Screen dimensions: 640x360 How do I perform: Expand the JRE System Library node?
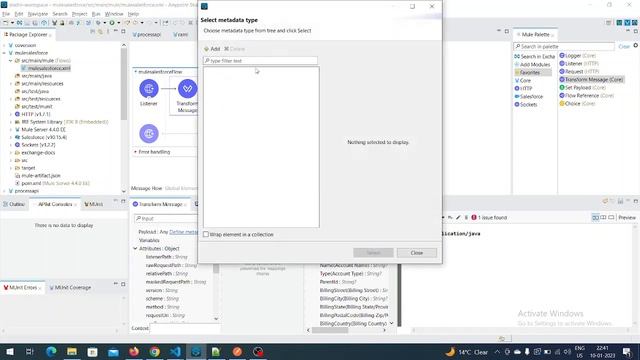click(11, 122)
